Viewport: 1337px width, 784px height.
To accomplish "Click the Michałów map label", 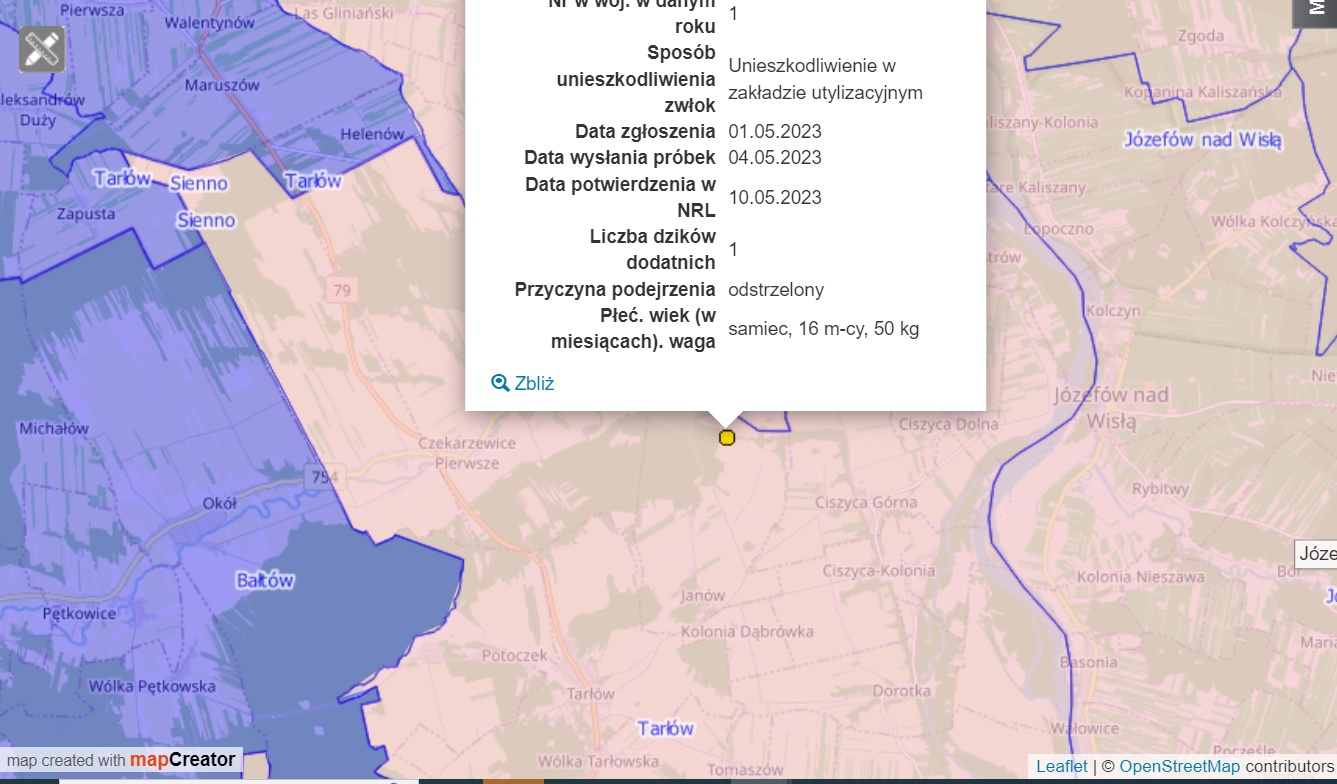I will pyautogui.click(x=54, y=428).
